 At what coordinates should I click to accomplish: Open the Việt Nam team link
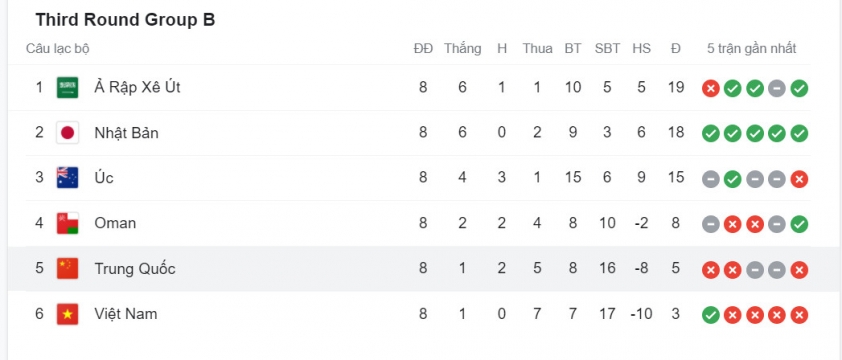pyautogui.click(x=126, y=313)
